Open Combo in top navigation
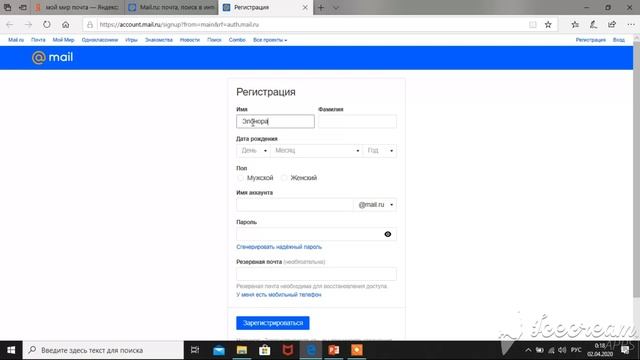This screenshot has width=640, height=360. point(237,40)
